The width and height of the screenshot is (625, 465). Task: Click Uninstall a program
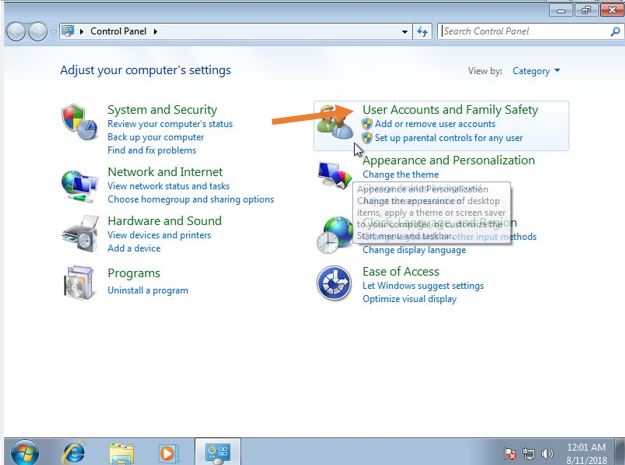[147, 290]
